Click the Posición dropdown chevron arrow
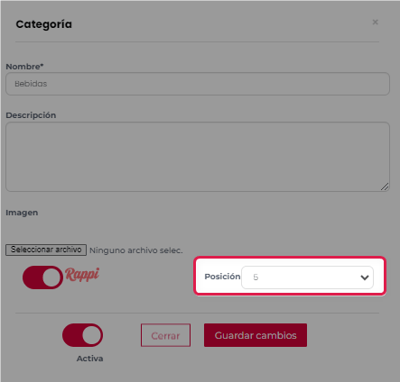Image resolution: width=400 pixels, height=382 pixels. point(364,277)
